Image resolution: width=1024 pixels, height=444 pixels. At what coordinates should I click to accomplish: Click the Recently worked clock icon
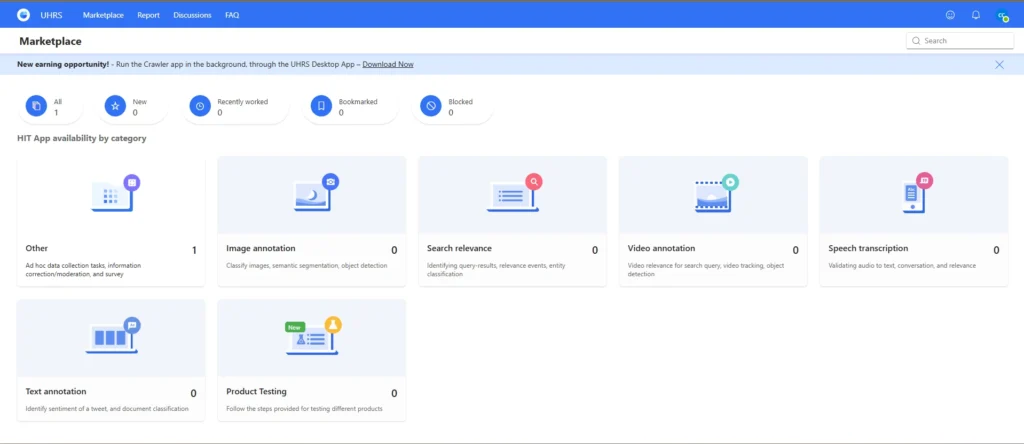200,106
